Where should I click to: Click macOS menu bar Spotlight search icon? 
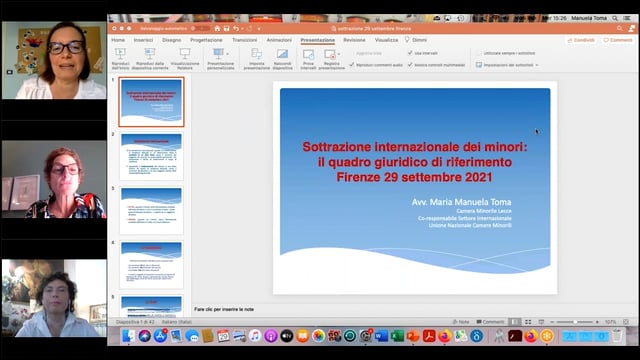[x=615, y=18]
